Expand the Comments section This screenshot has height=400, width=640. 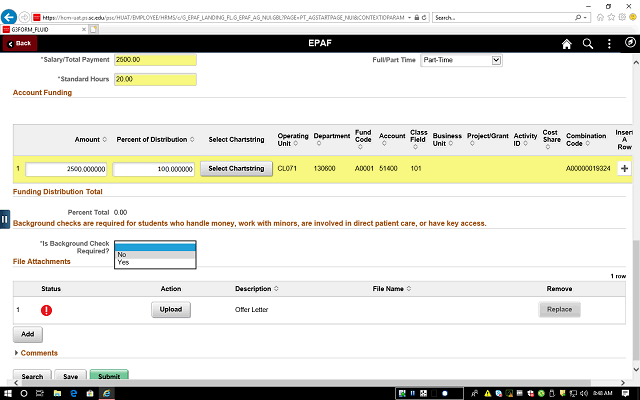pyautogui.click(x=36, y=353)
